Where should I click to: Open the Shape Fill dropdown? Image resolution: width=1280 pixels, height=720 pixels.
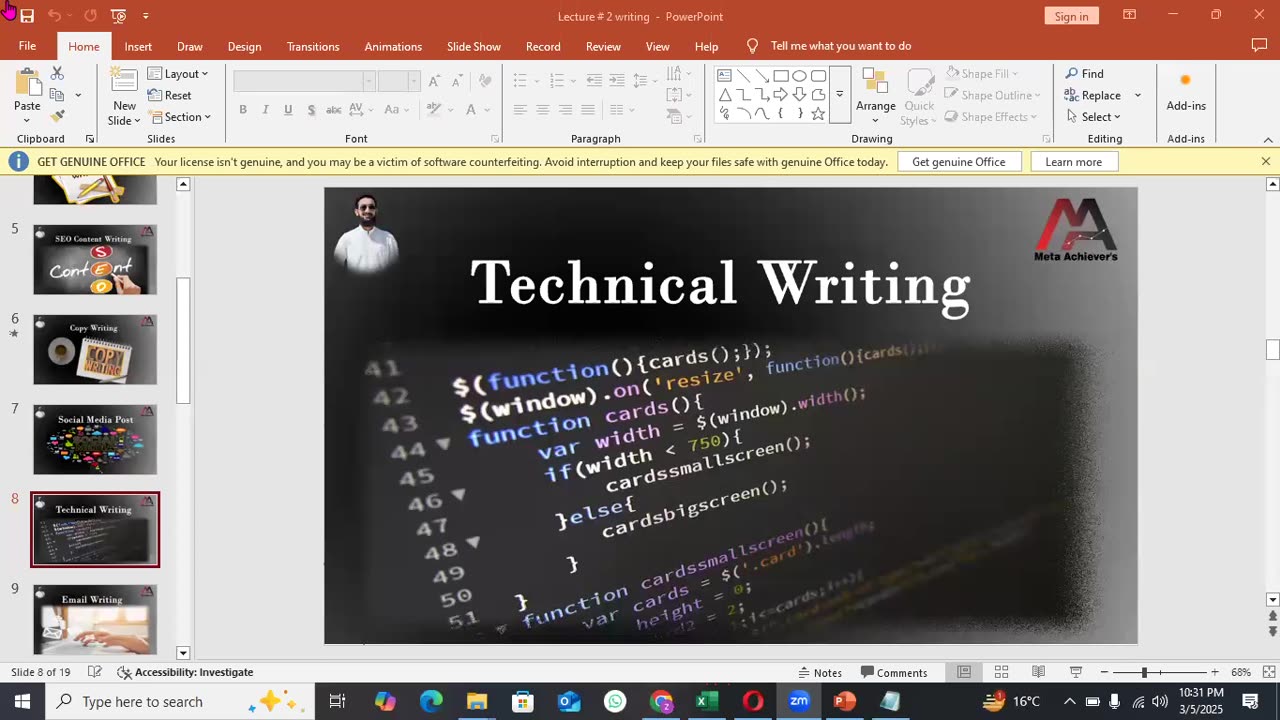pyautogui.click(x=981, y=74)
